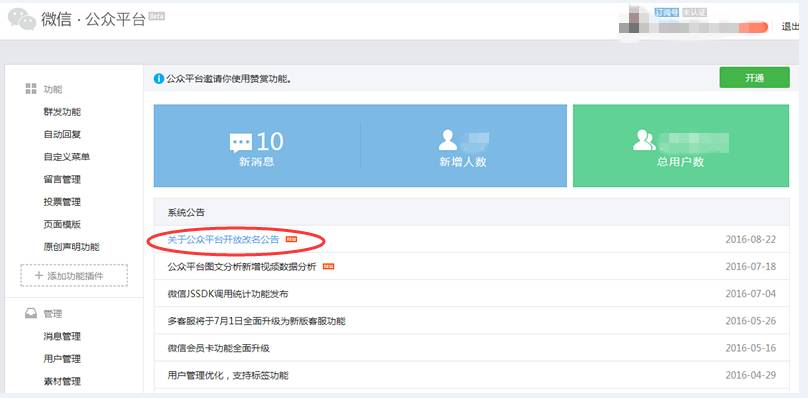This screenshot has width=808, height=398.
Task: Click the date 2016-07-04
Action: (x=750, y=294)
